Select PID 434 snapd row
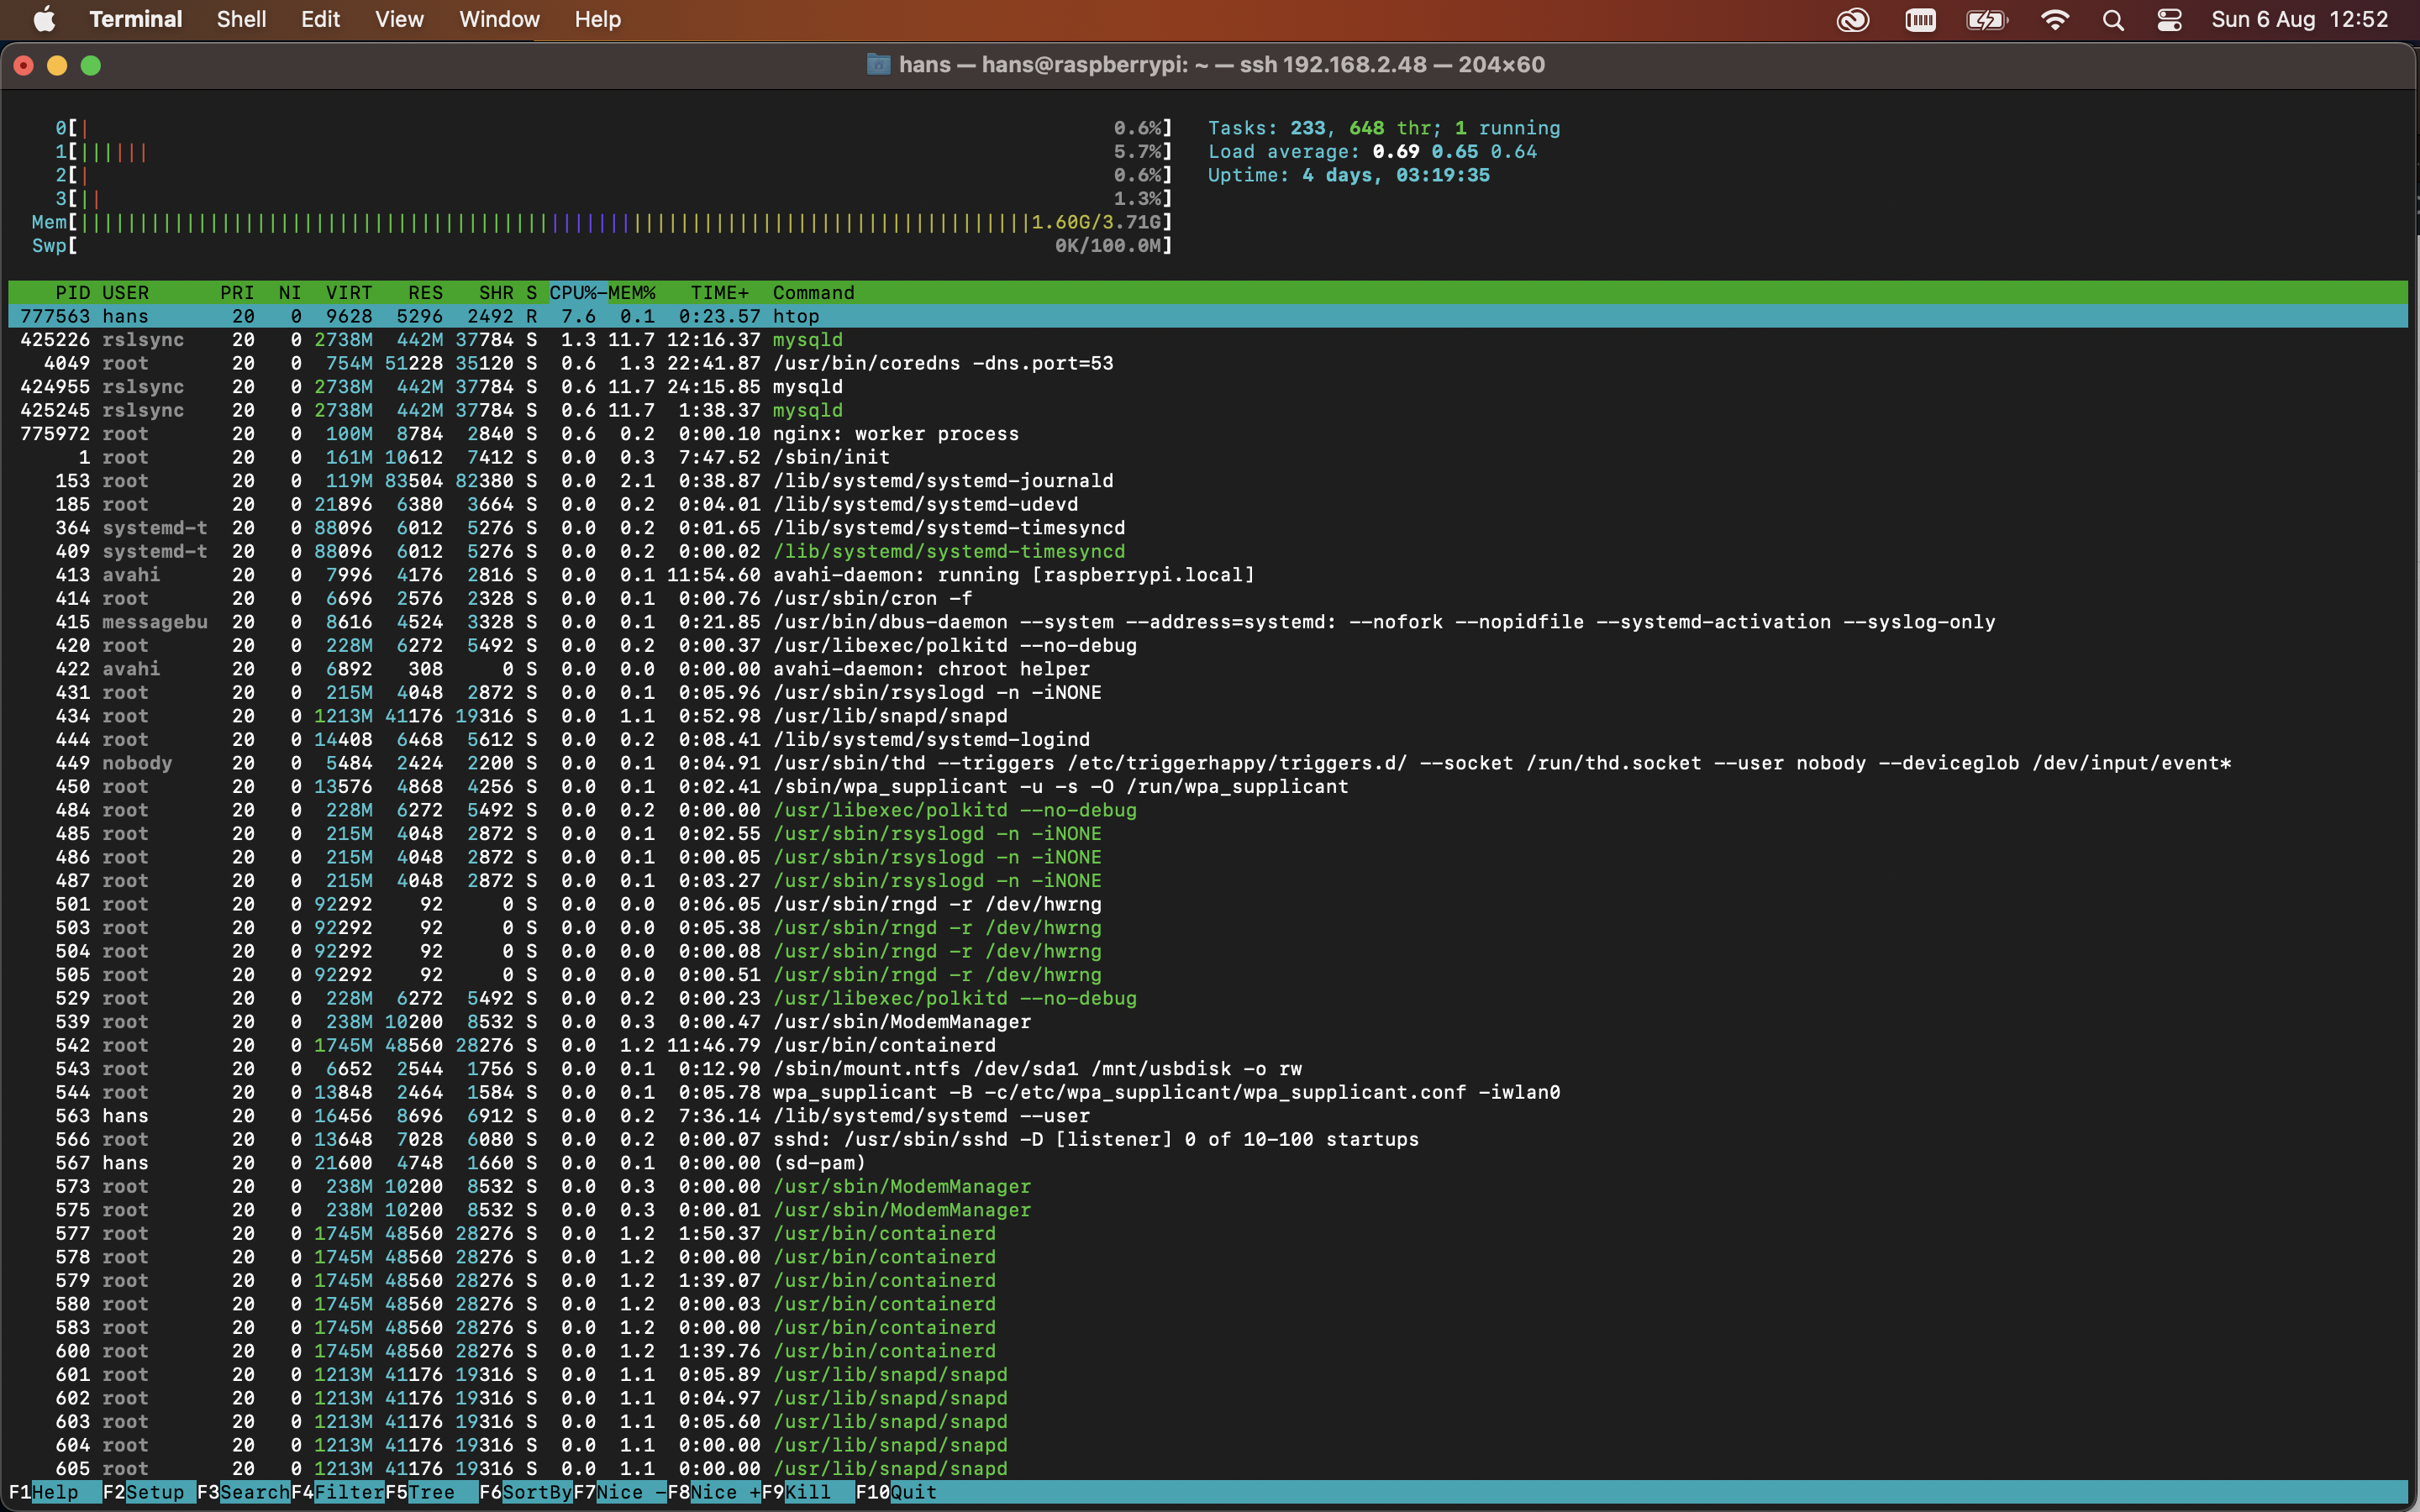Screen dimensions: 2420x1512 pos(1208,716)
